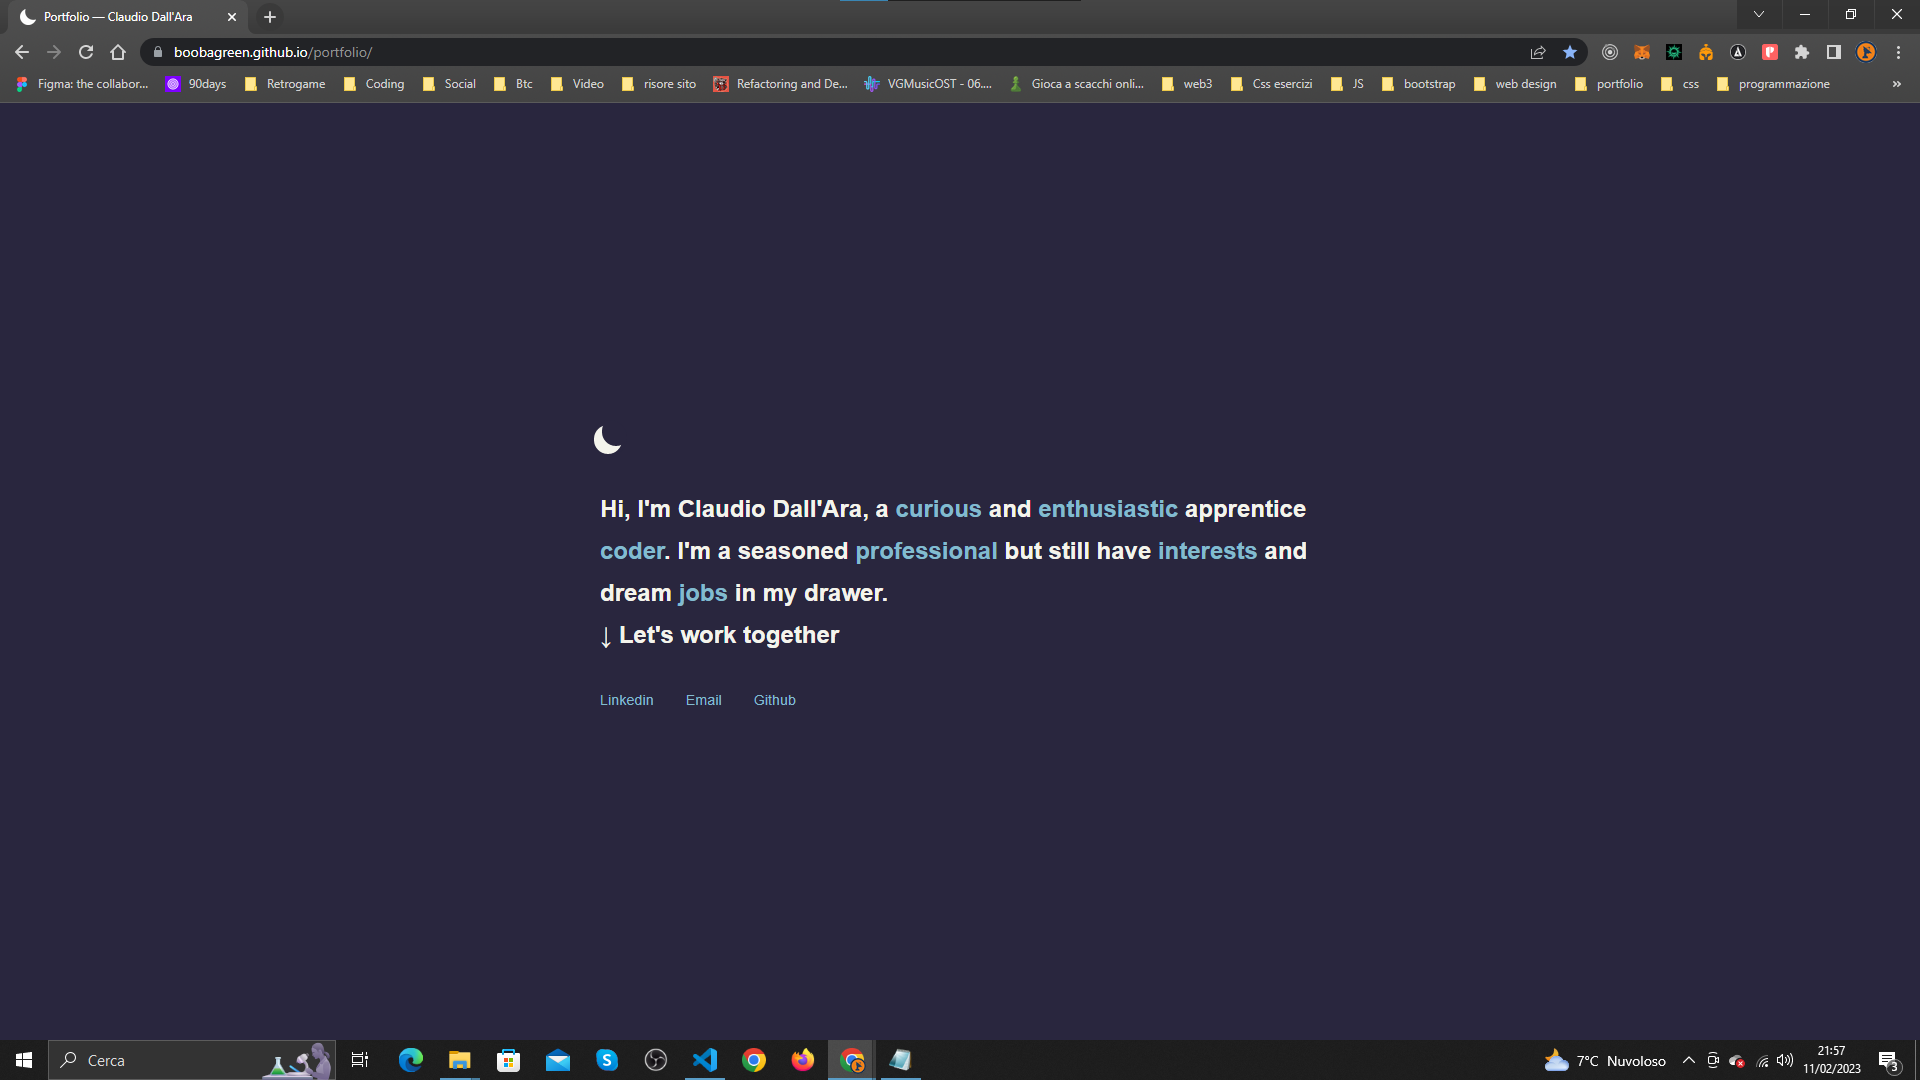Toggle the moon dark mode icon
This screenshot has width=1920, height=1080.
point(607,439)
